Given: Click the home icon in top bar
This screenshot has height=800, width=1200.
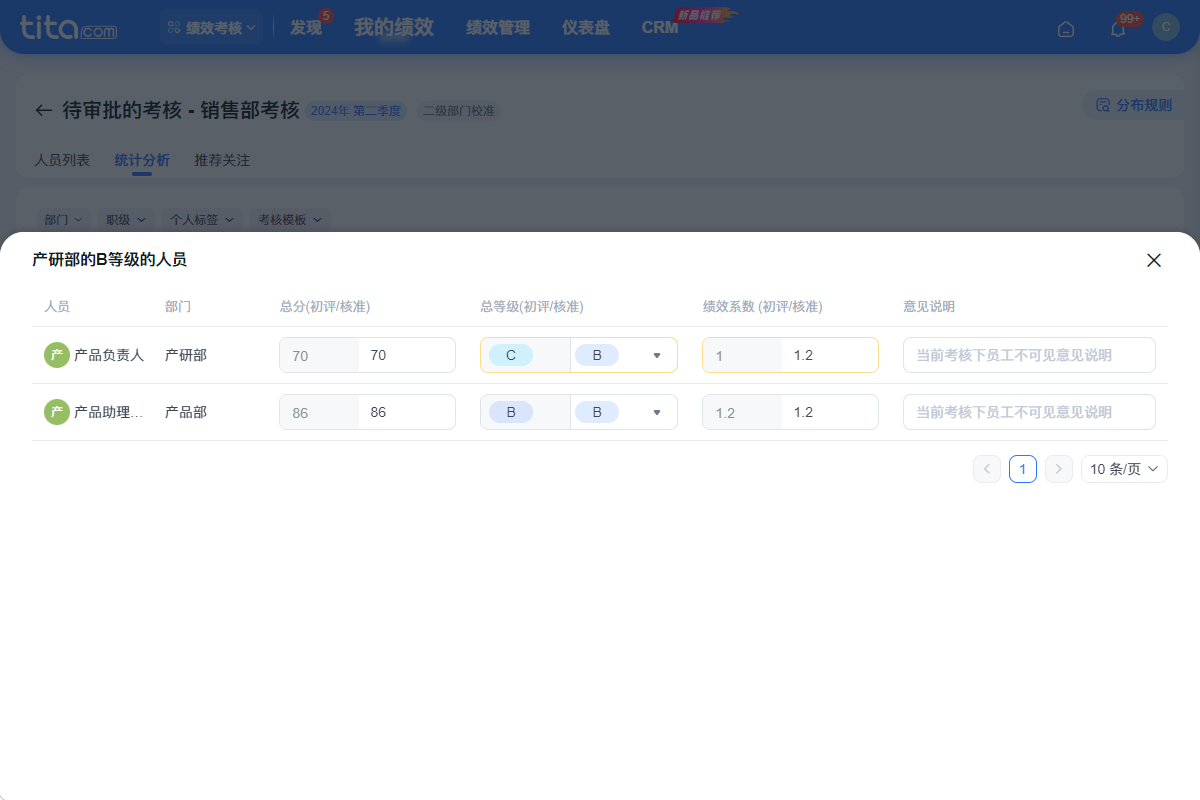Looking at the screenshot, I should 1066,28.
